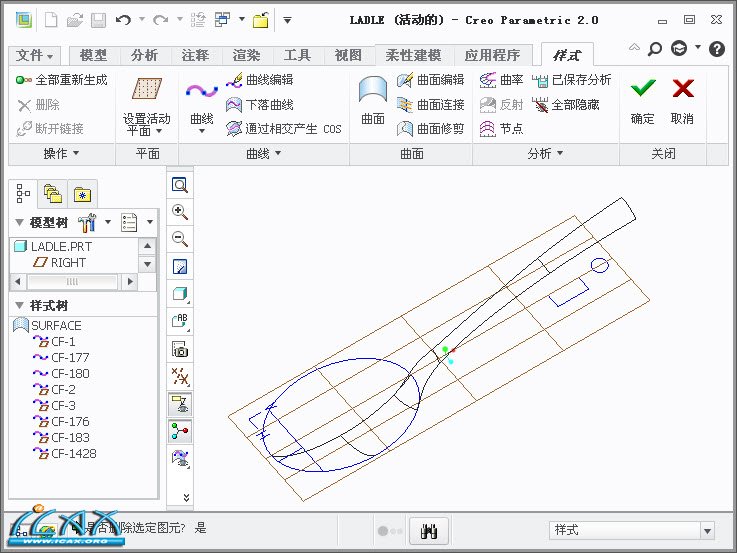
Task: Click the 确定 confirm button
Action: click(643, 100)
